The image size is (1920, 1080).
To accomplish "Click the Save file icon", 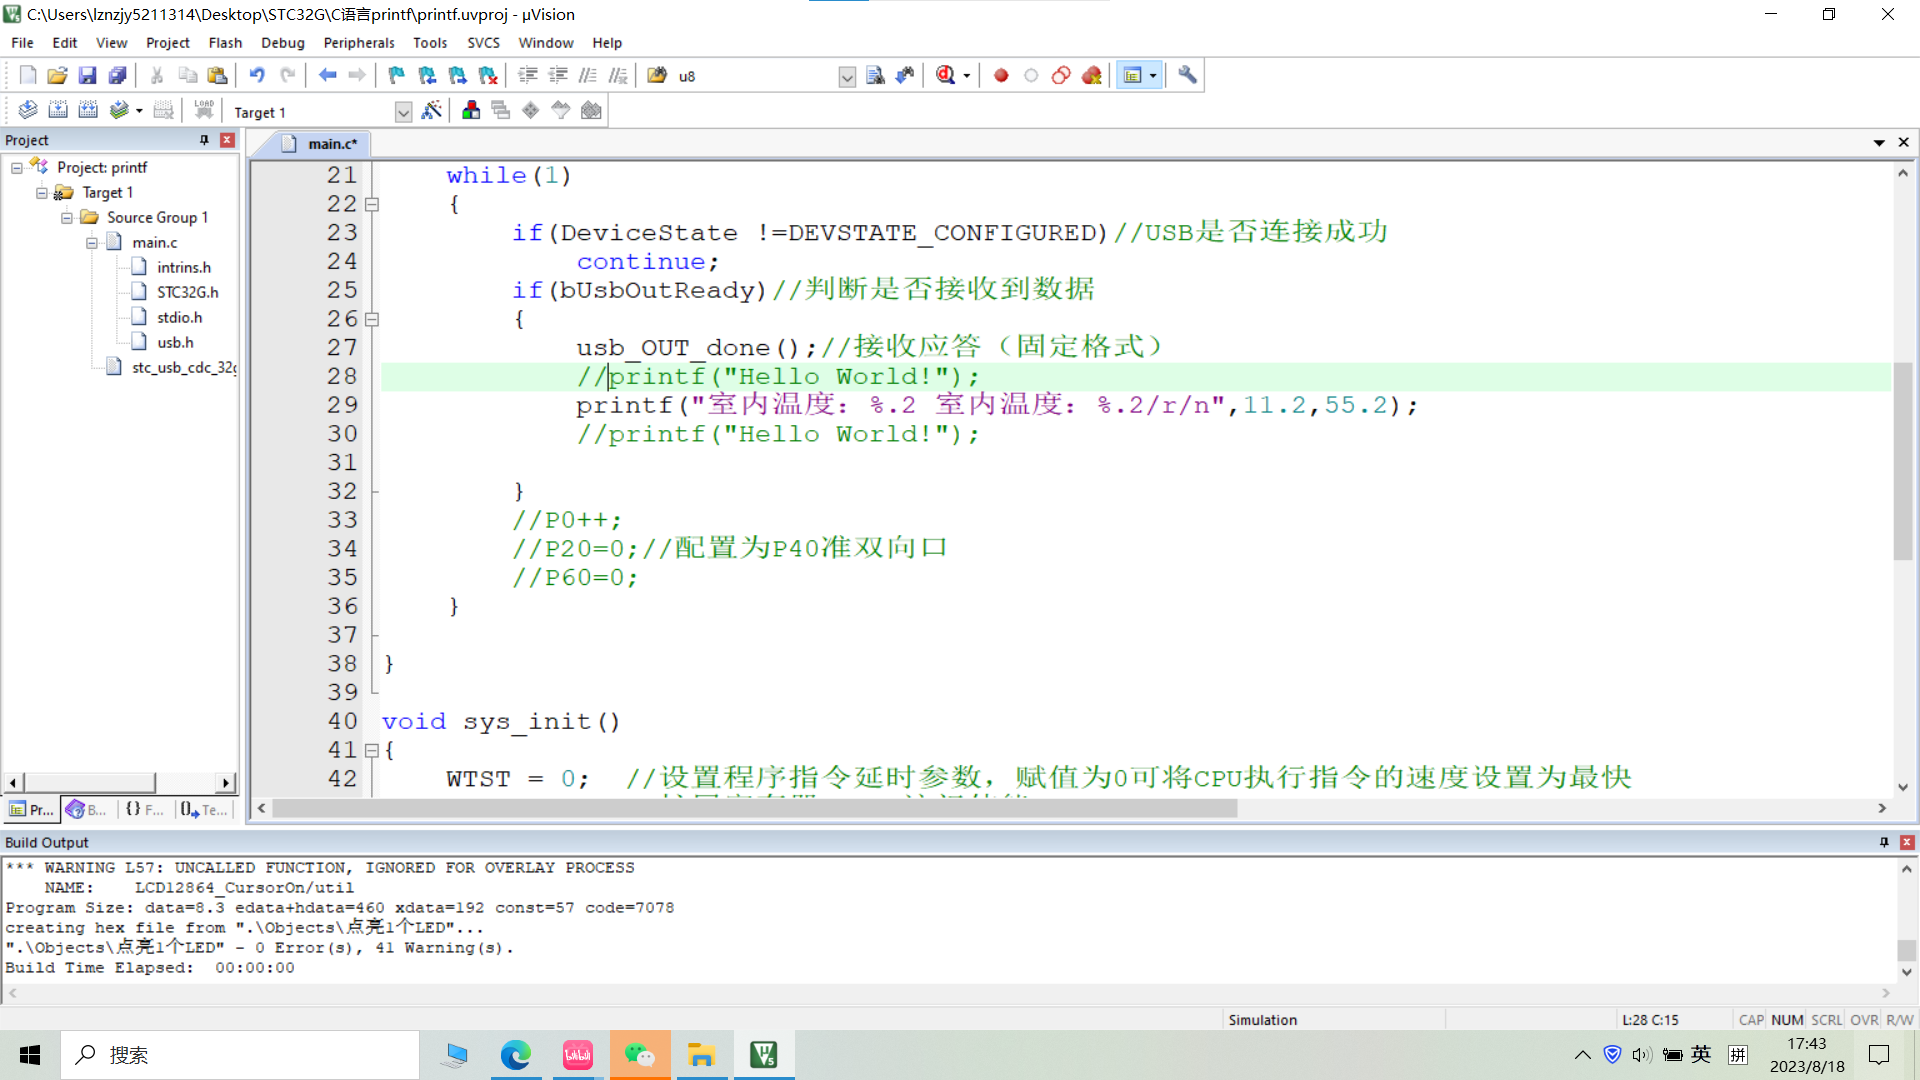I will coord(87,75).
